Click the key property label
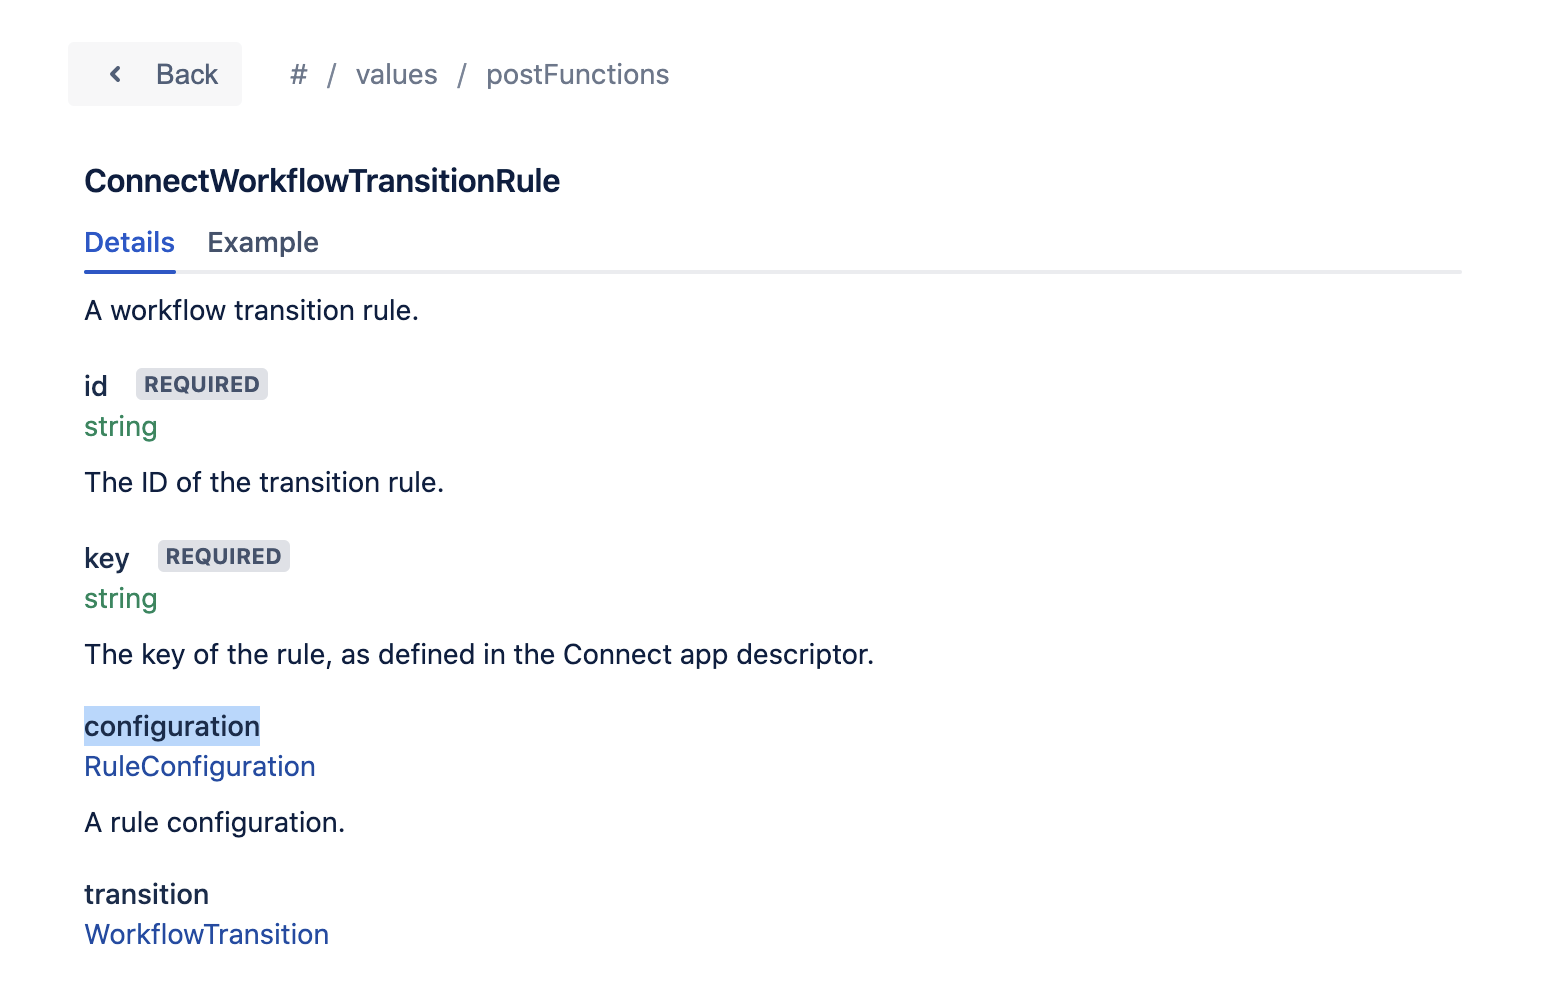Viewport: 1552px width, 998px height. 106,558
